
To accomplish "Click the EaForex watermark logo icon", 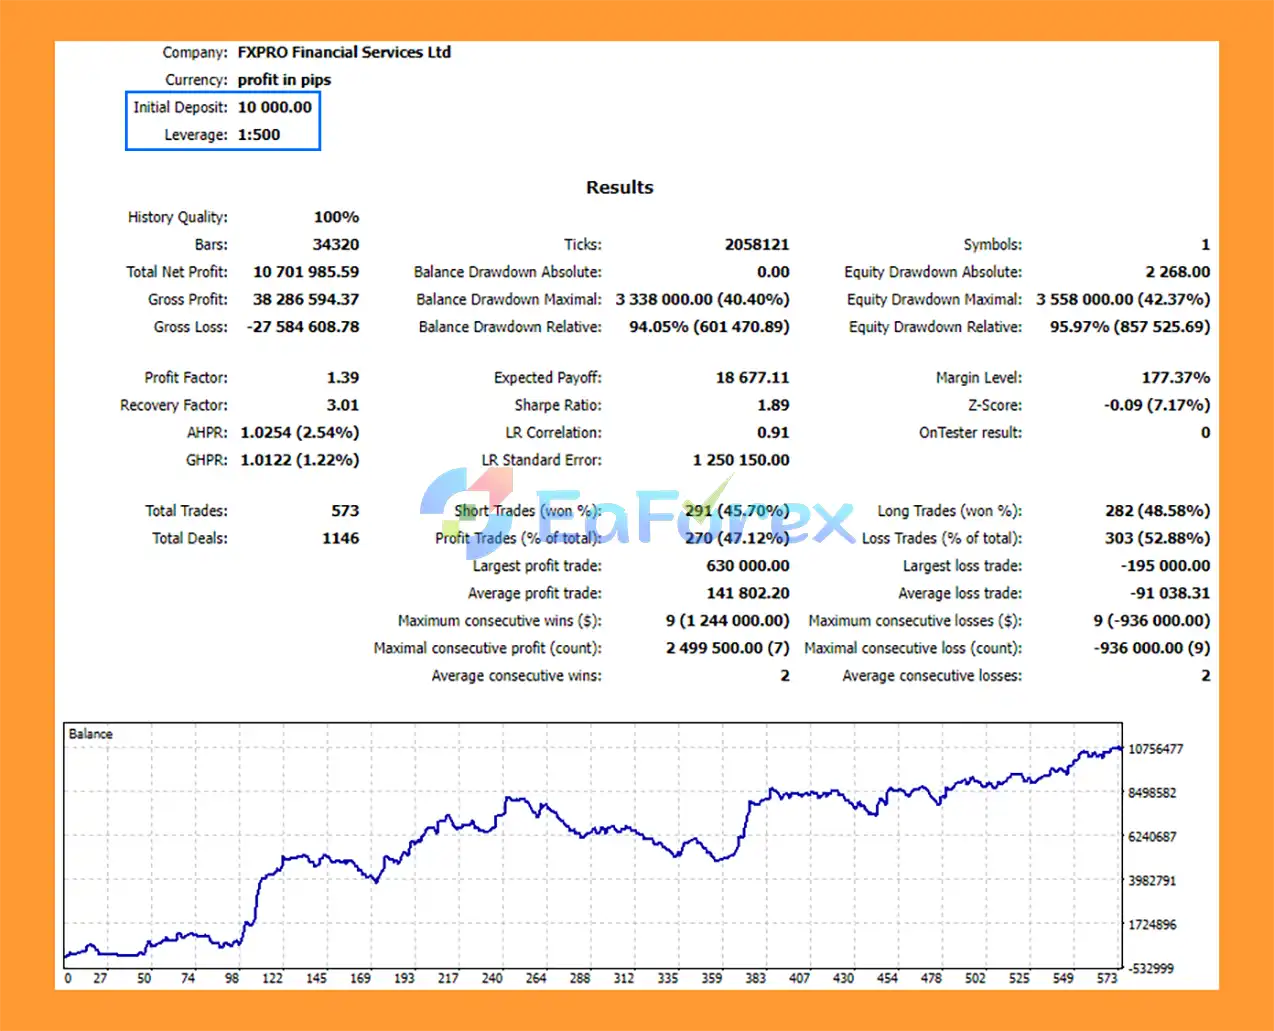I will tap(467, 508).
